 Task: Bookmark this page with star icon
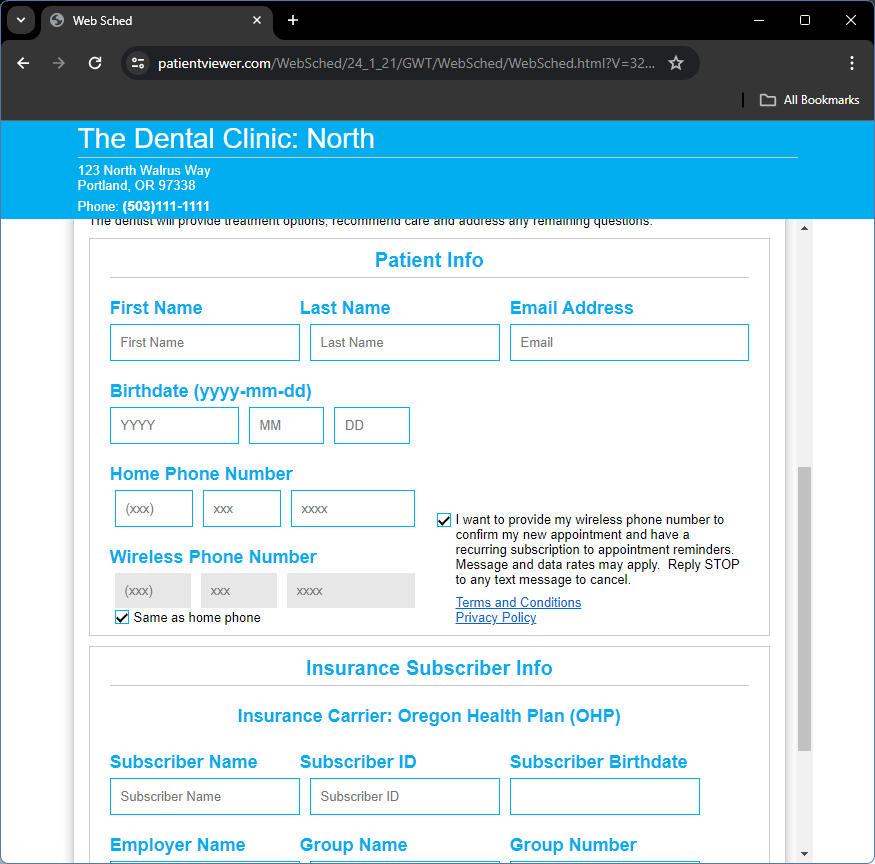[x=676, y=63]
